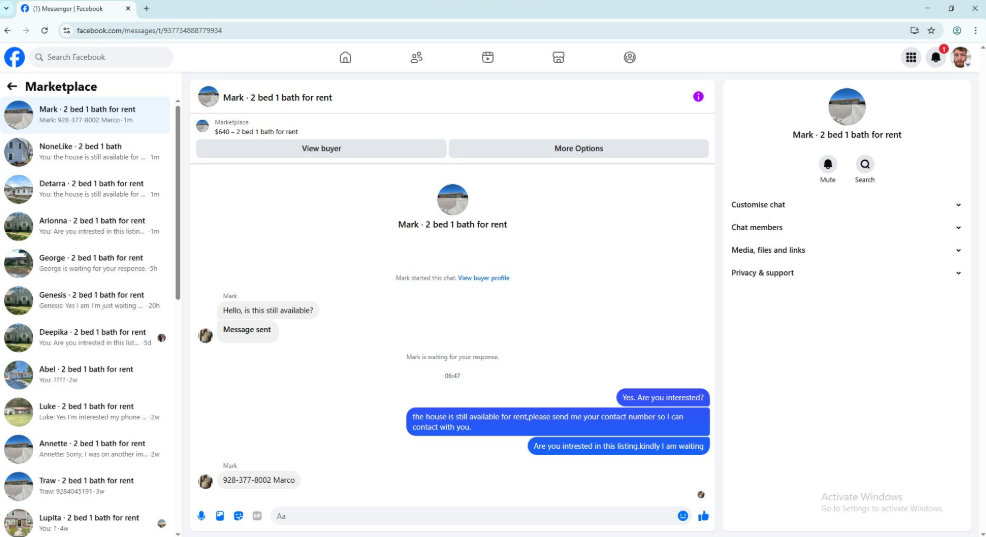The image size is (986, 537).
Task: Search in conversation with magnifier icon
Action: [865, 164]
